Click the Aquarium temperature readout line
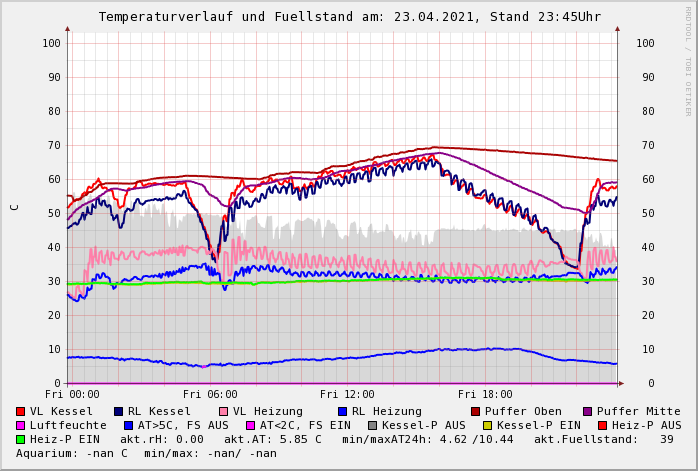This screenshot has height=471, width=698. pos(146,454)
